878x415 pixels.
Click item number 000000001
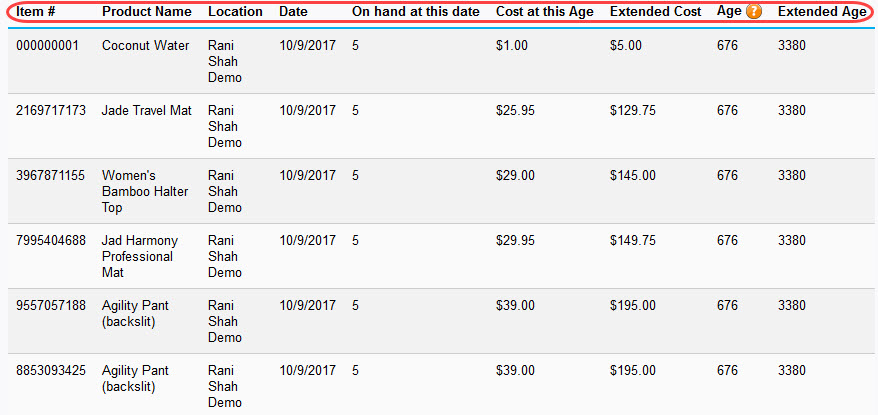46,46
